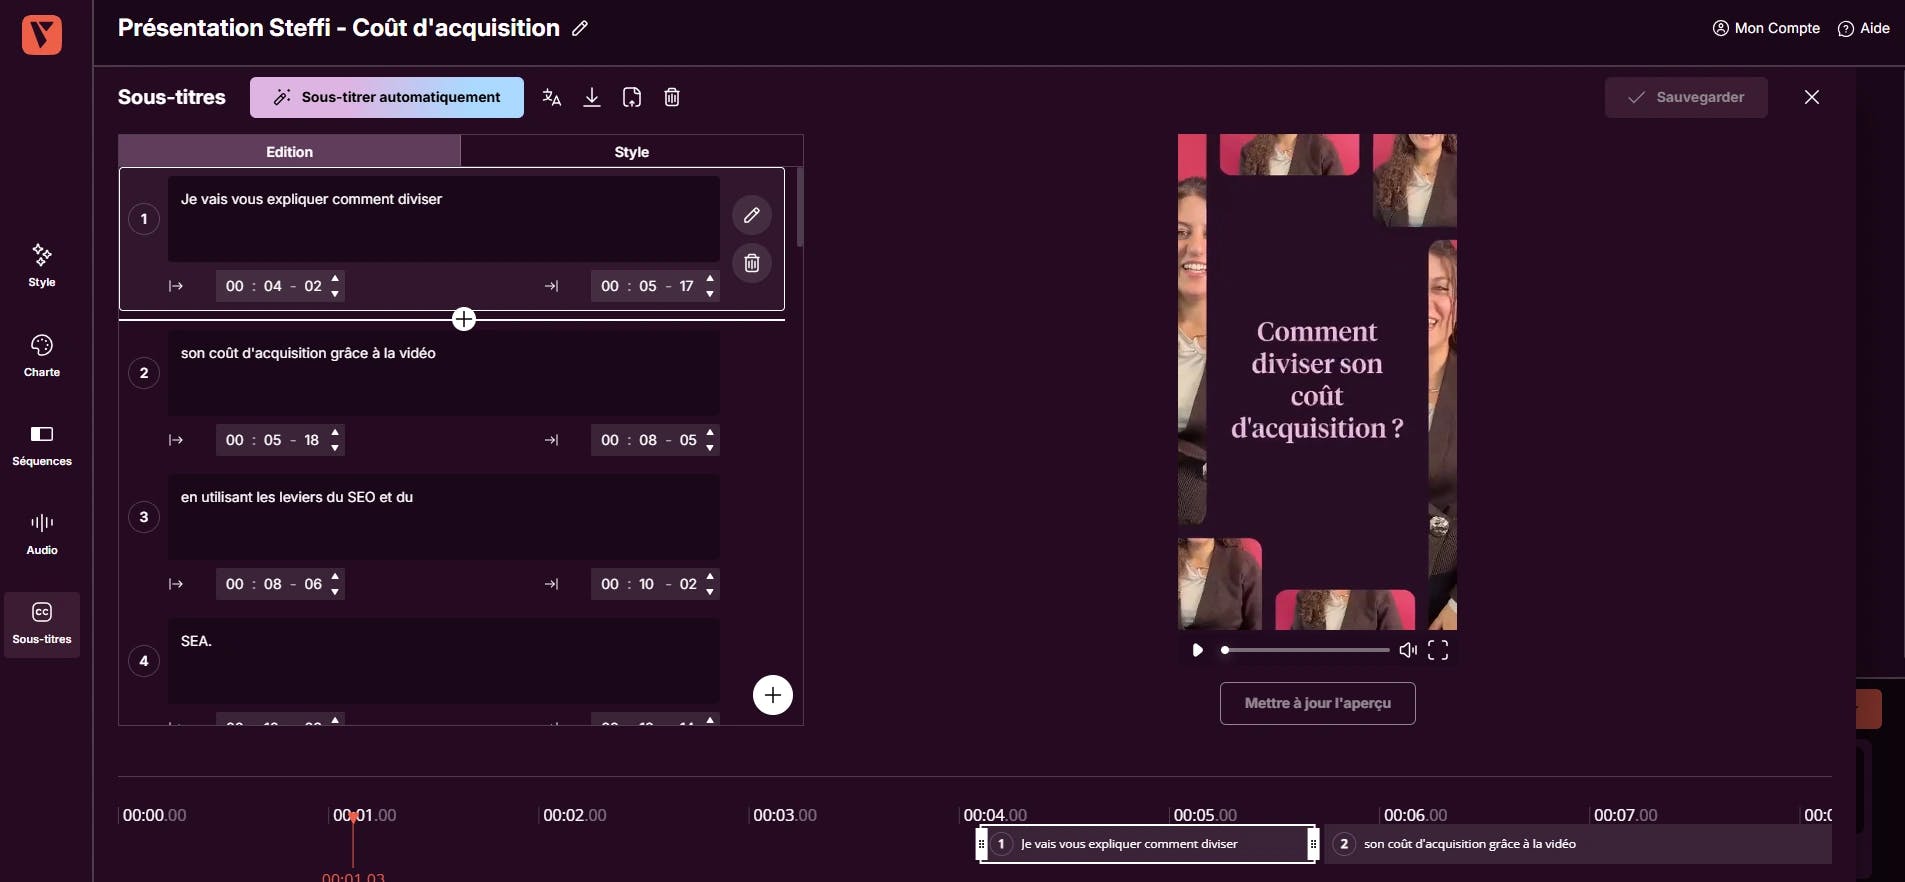Seek in the video preview progress bar
The image size is (1905, 882).
[1305, 650]
